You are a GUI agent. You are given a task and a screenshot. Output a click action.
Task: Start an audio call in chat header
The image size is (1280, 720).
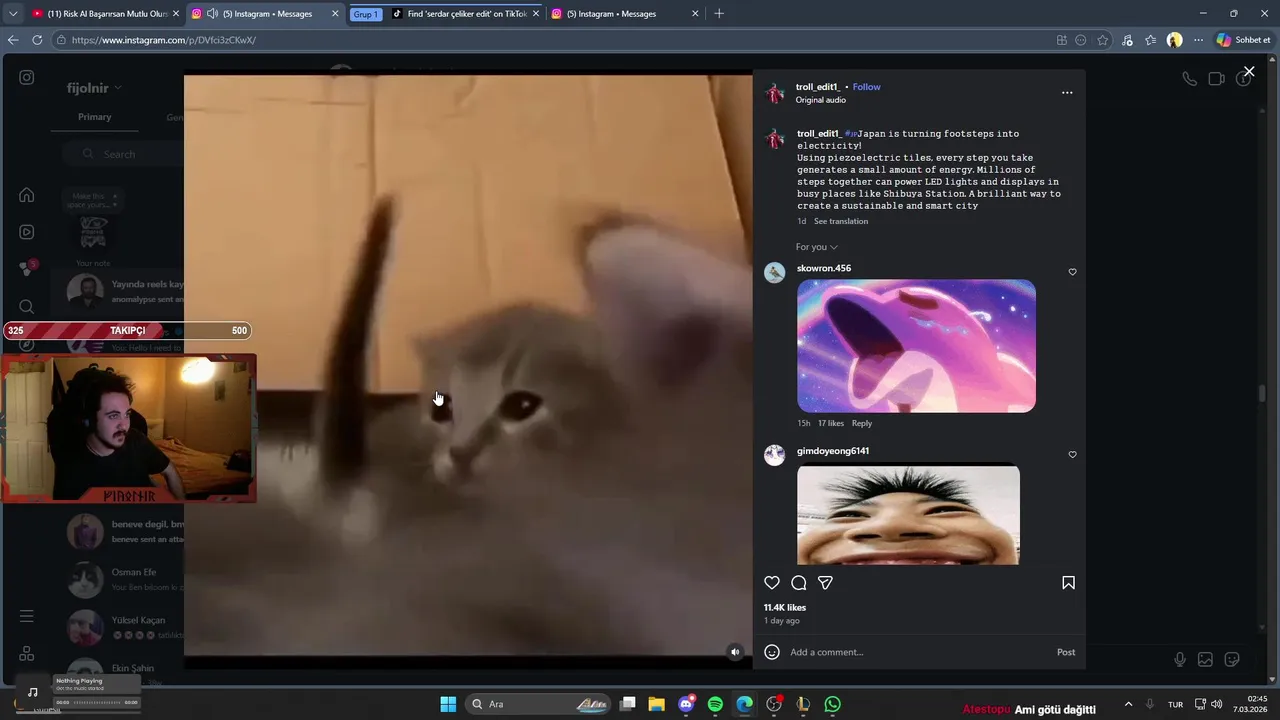click(x=1189, y=79)
